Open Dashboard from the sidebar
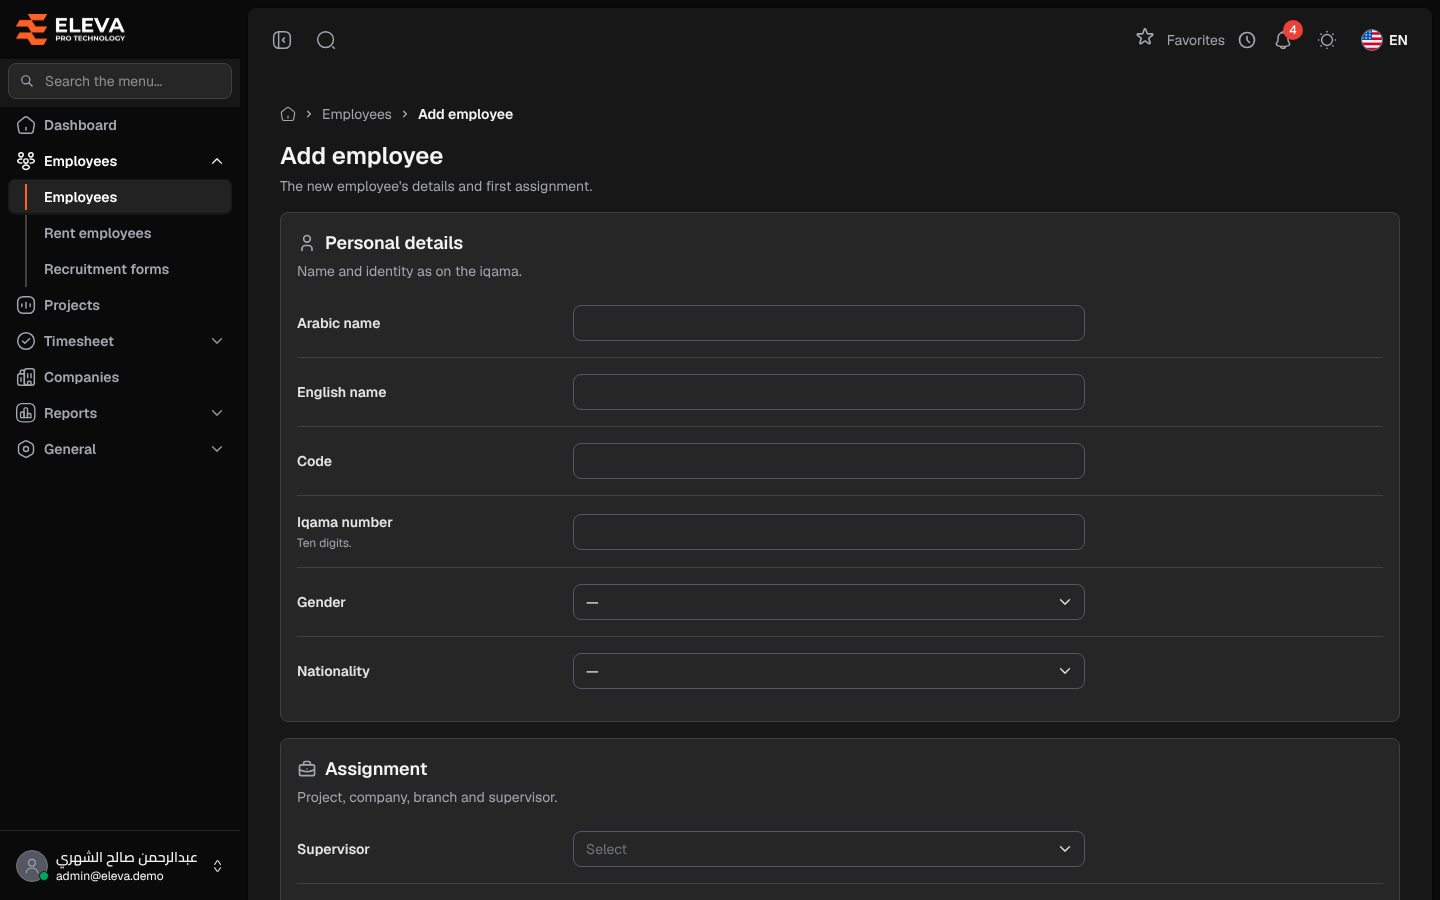 120,125
